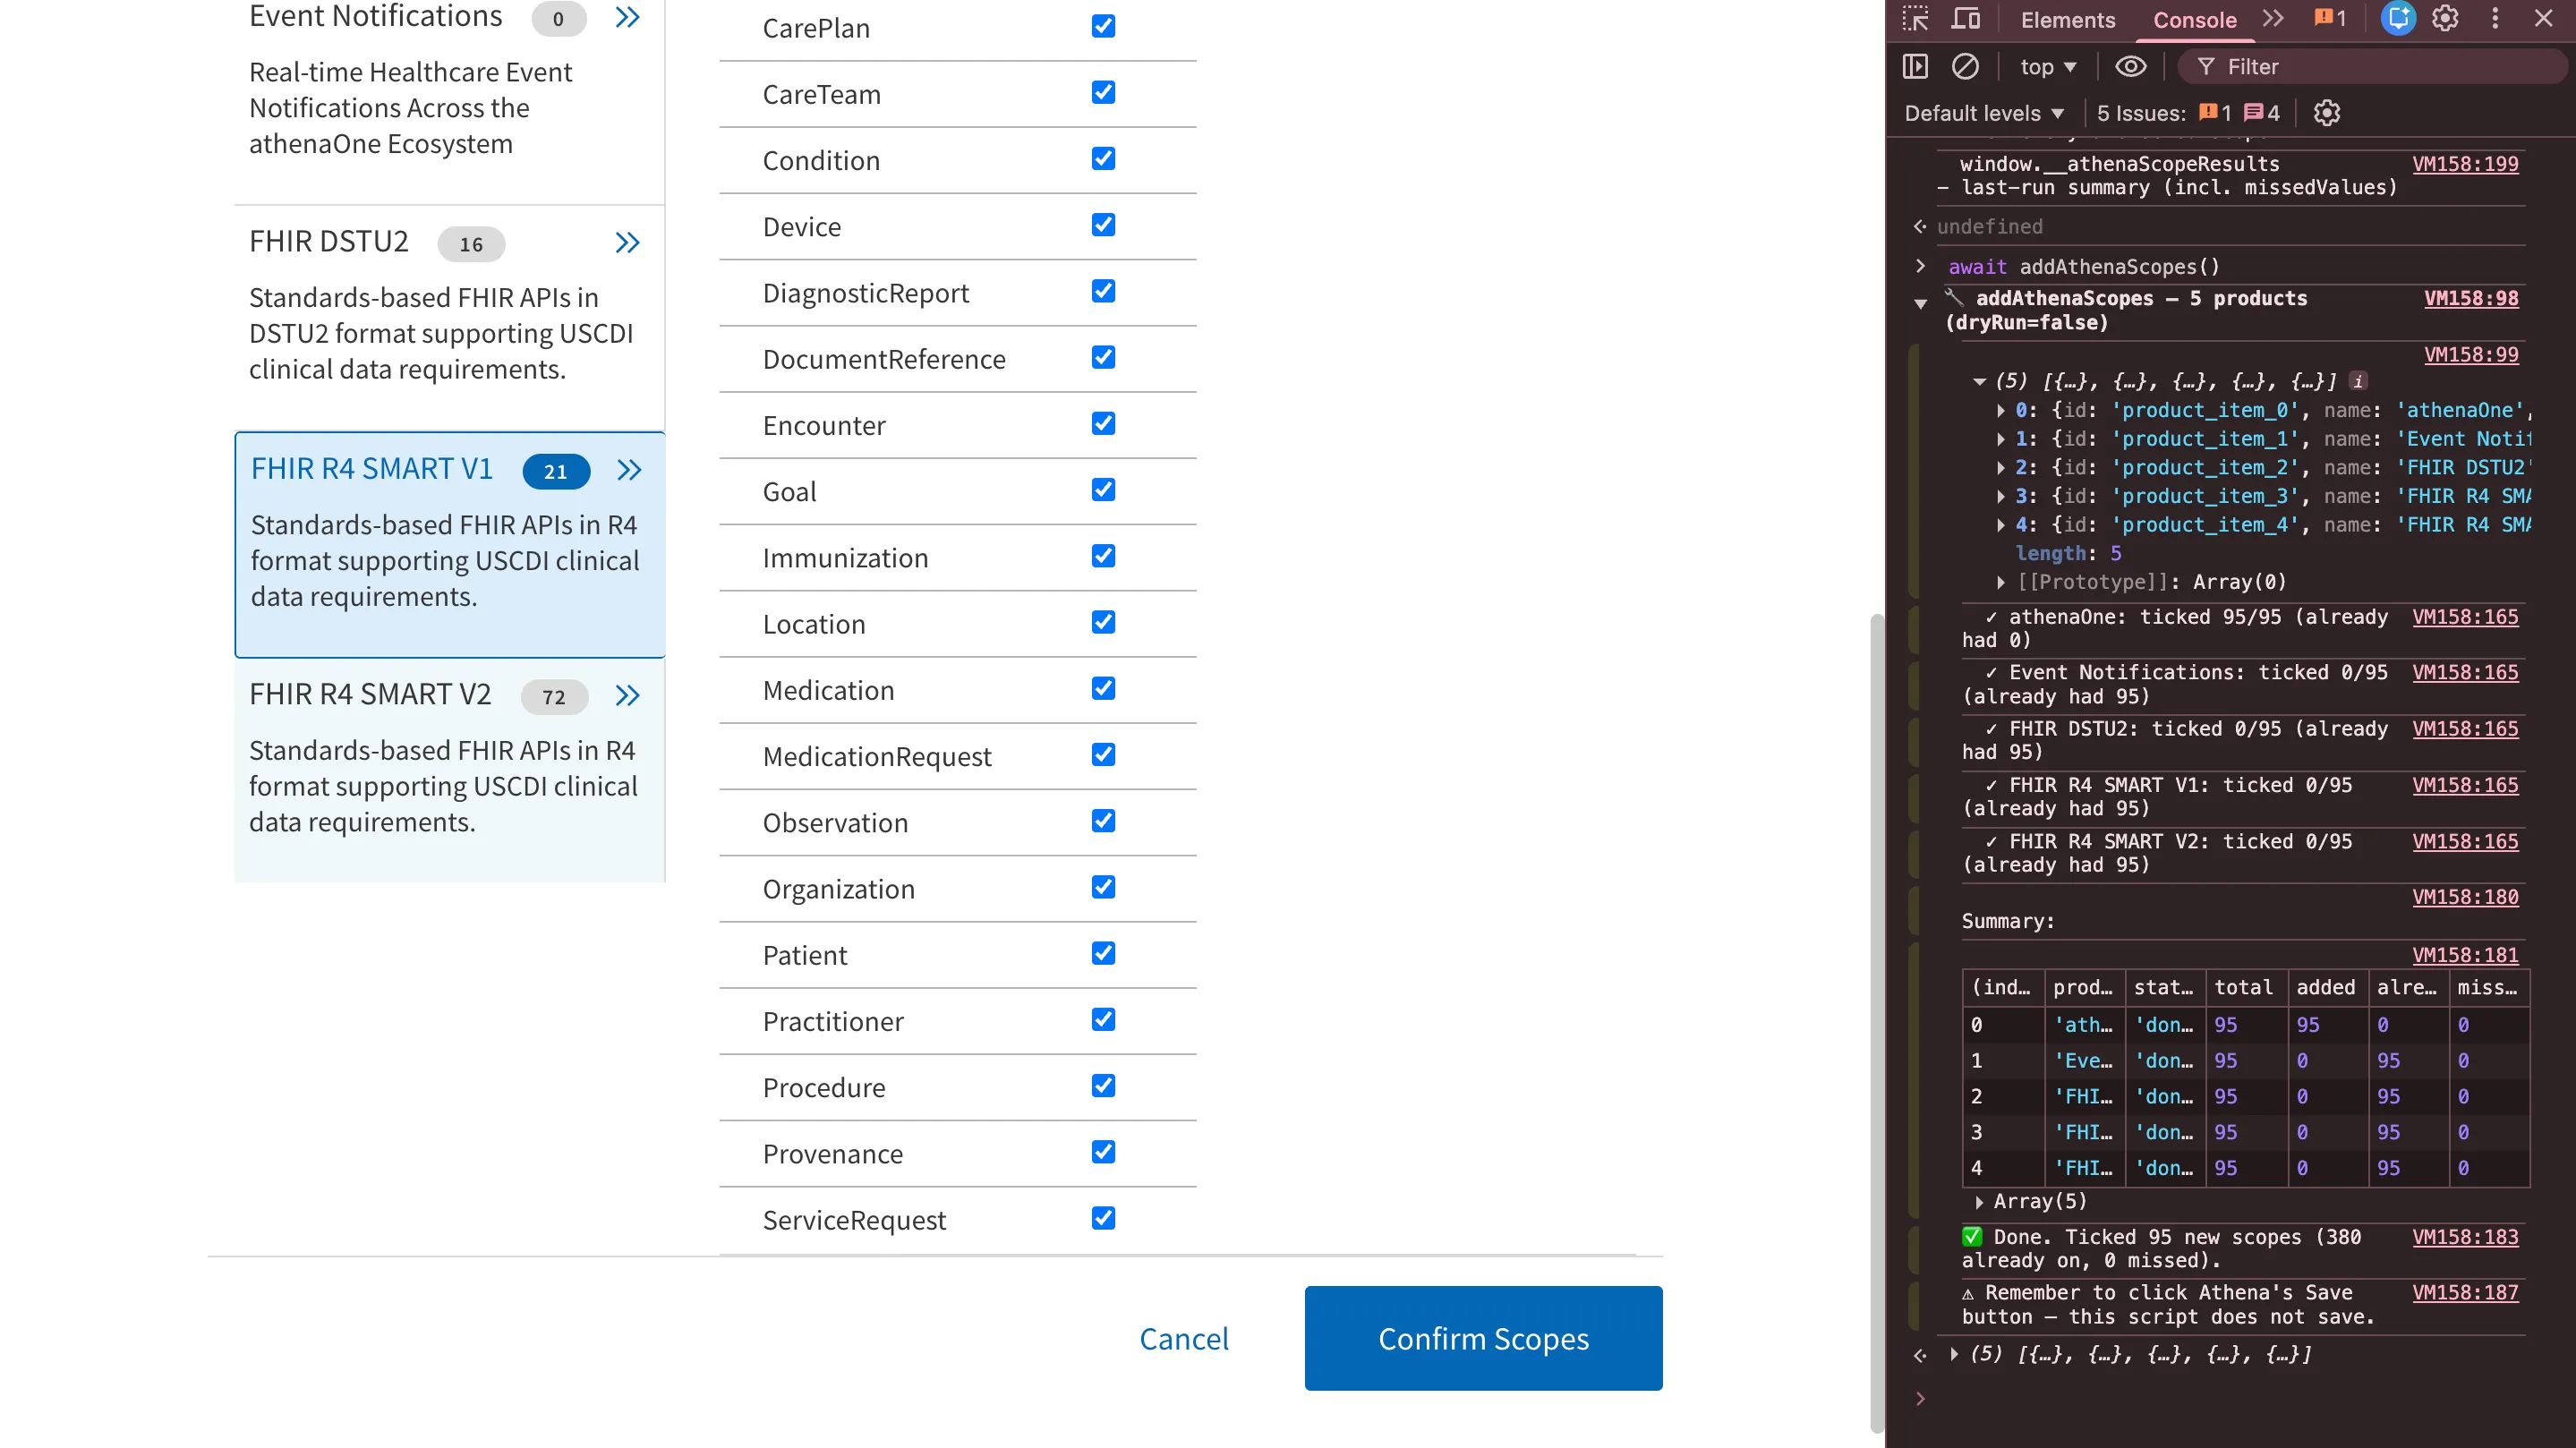Screen dimensions: 2576x1448
Task: Show more DevTools tabs chevron
Action: pos(2273,19)
